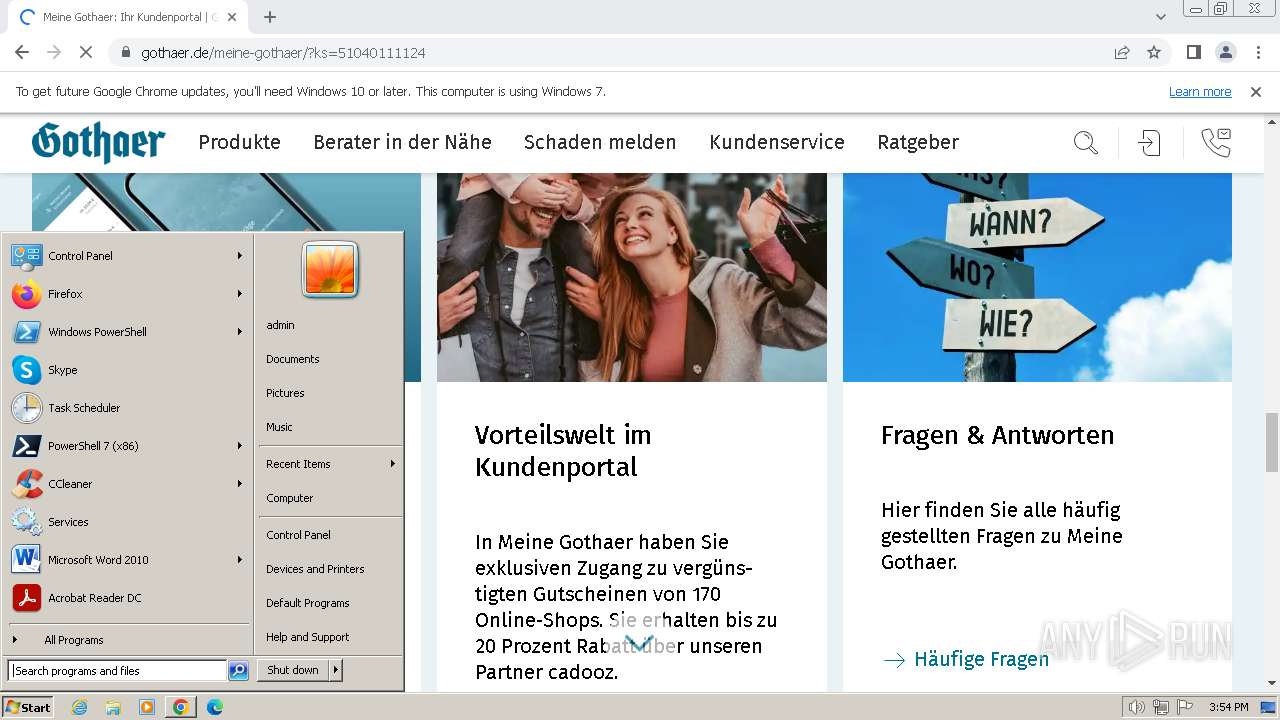Click the Gothaer phone contact icon
The image size is (1280, 720).
(x=1216, y=143)
